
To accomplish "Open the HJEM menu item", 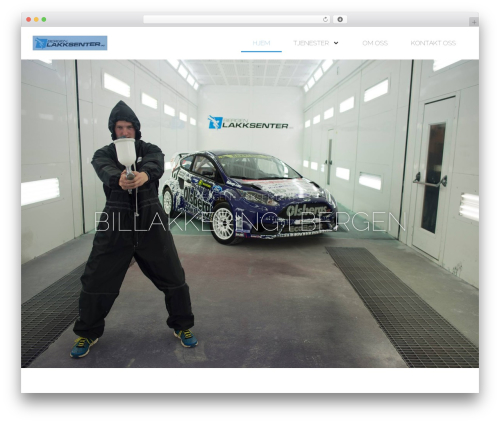I will [x=261, y=43].
